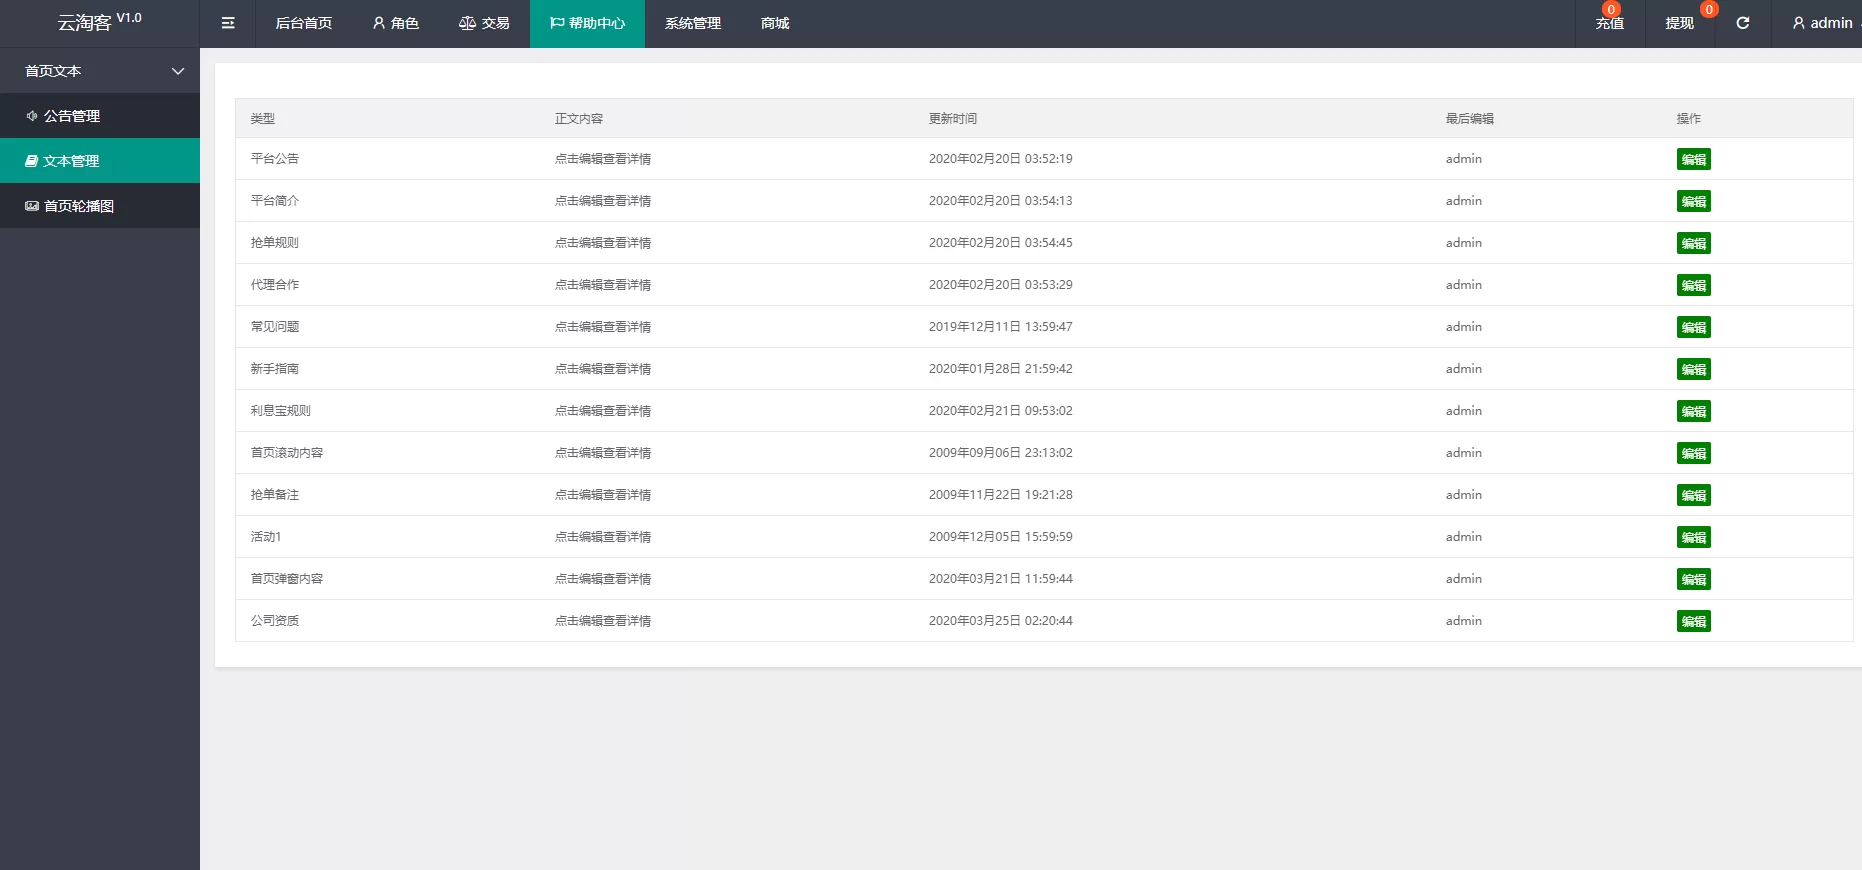Open 充值 recharge notifications

pyautogui.click(x=1609, y=23)
